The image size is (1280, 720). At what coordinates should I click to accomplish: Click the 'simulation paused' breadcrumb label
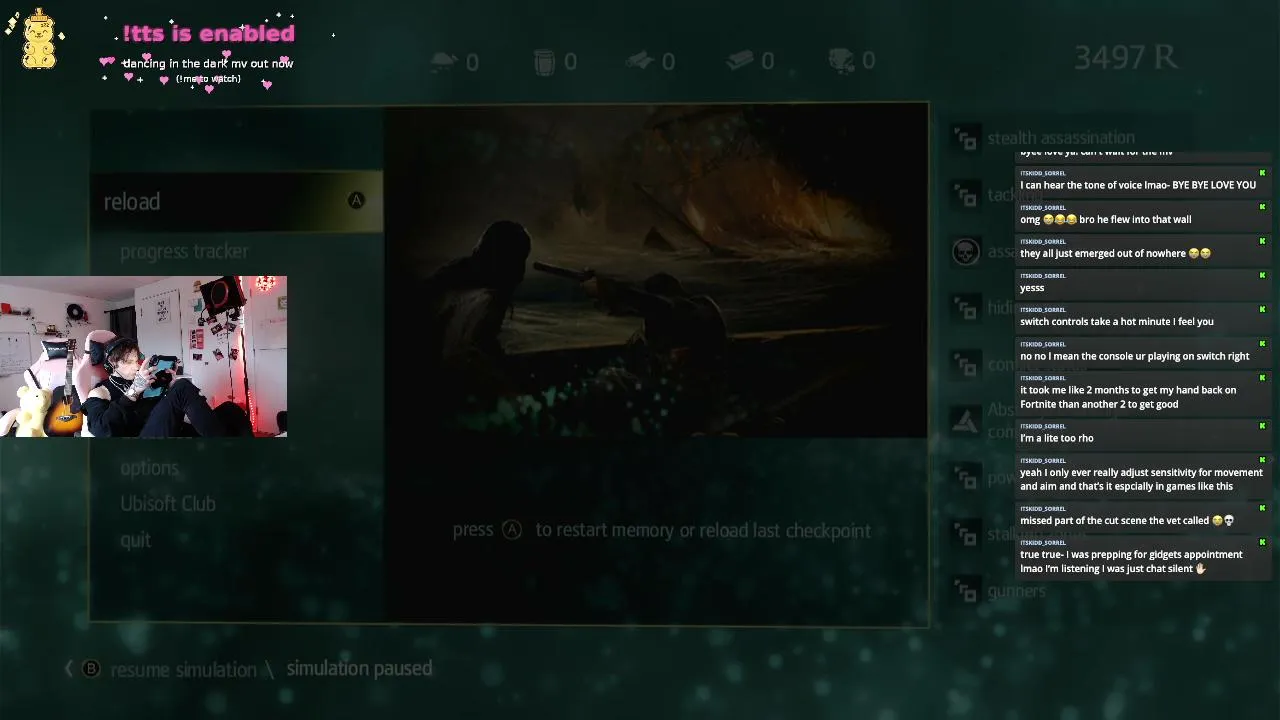(x=359, y=668)
